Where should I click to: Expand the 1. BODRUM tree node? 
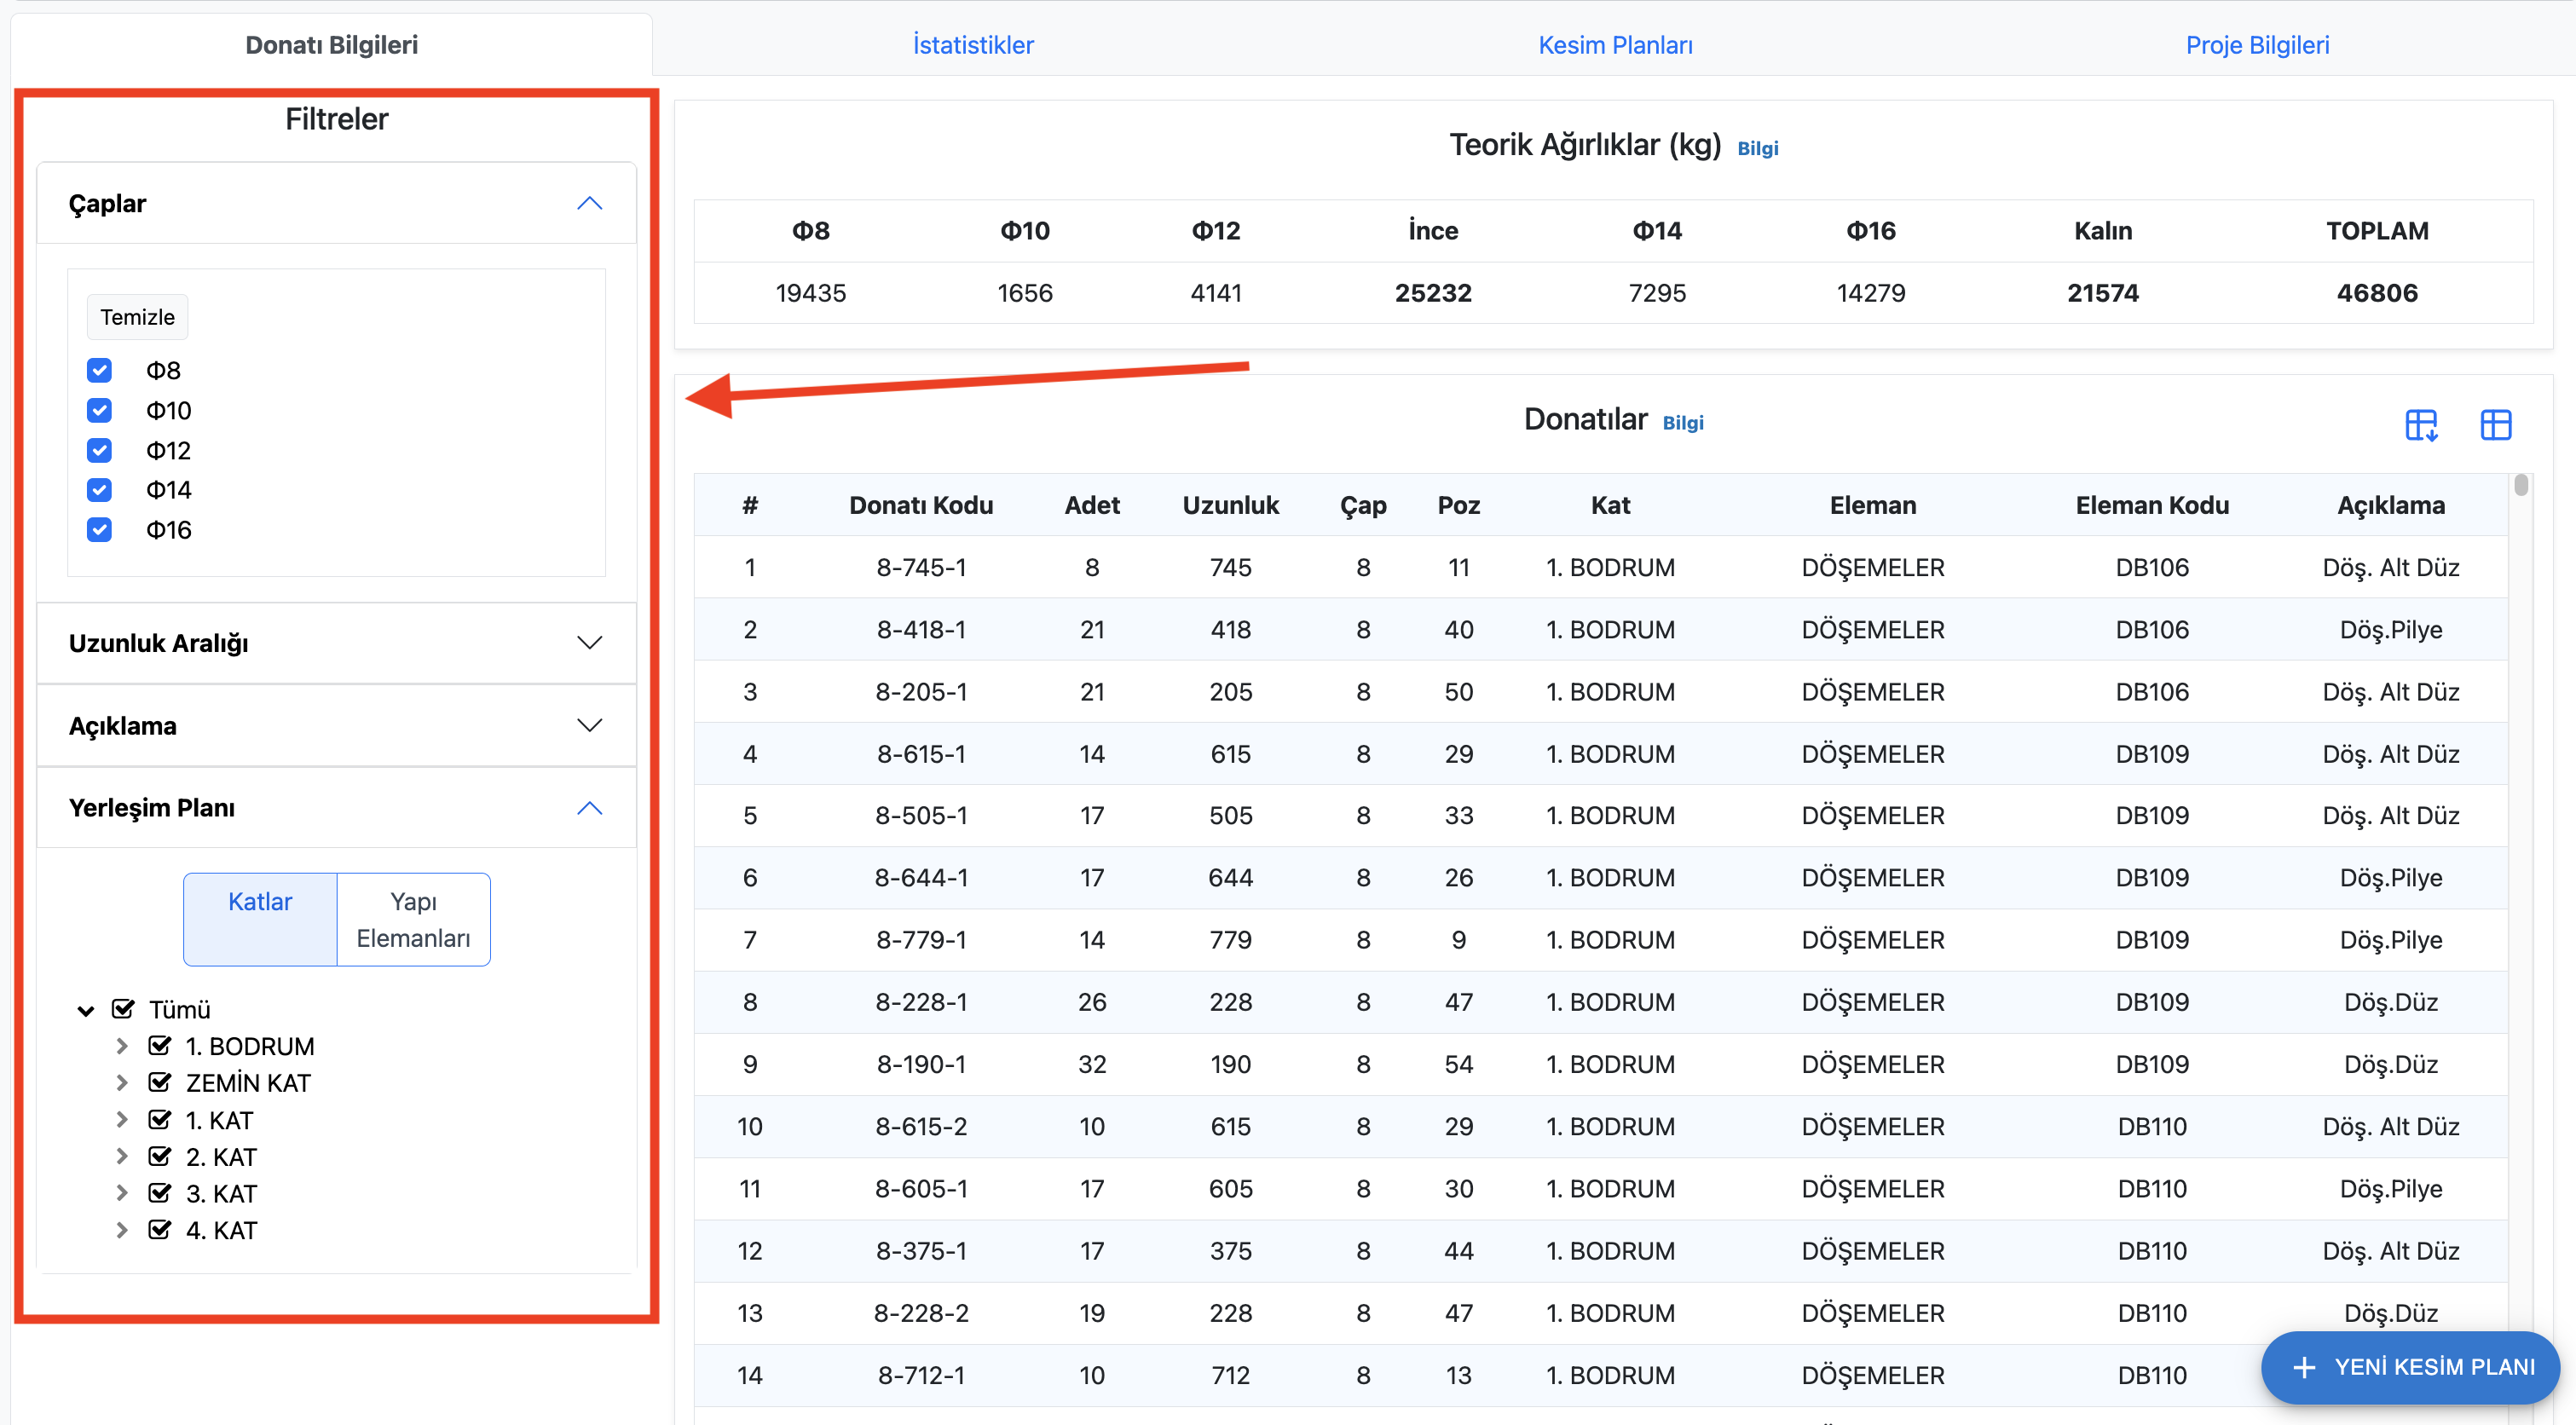(x=122, y=1046)
